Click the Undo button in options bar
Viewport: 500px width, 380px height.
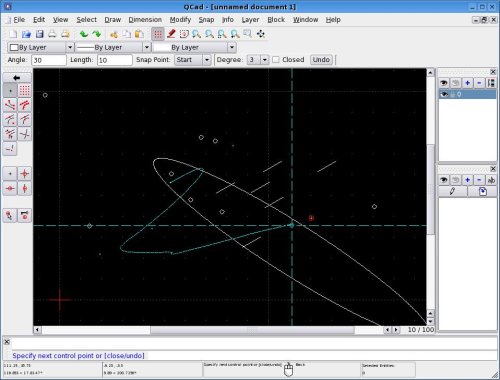coord(321,60)
